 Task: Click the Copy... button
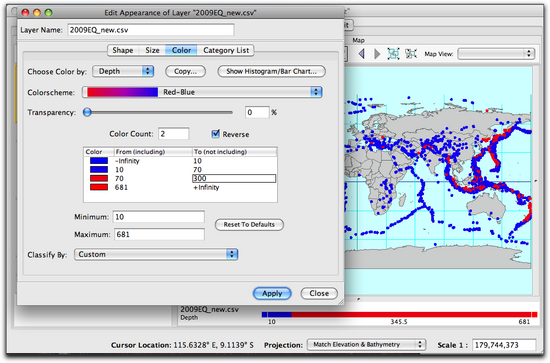click(x=185, y=71)
